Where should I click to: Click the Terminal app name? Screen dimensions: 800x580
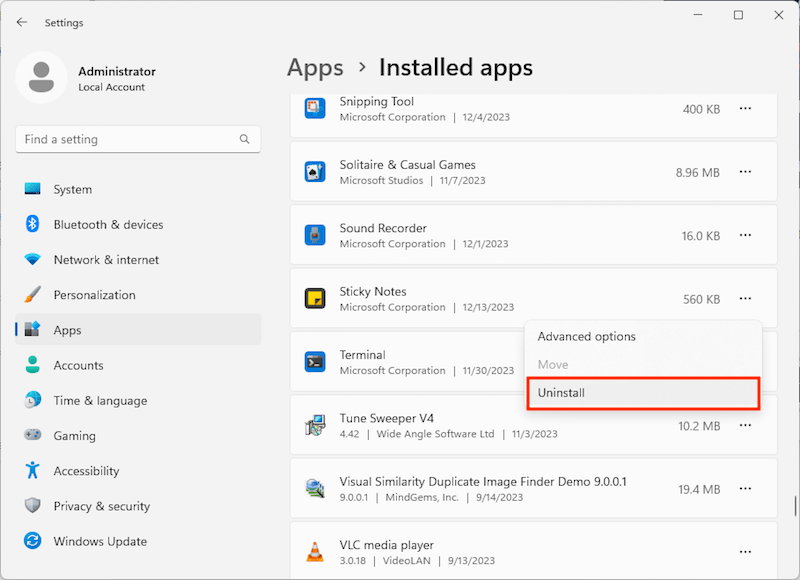(362, 355)
